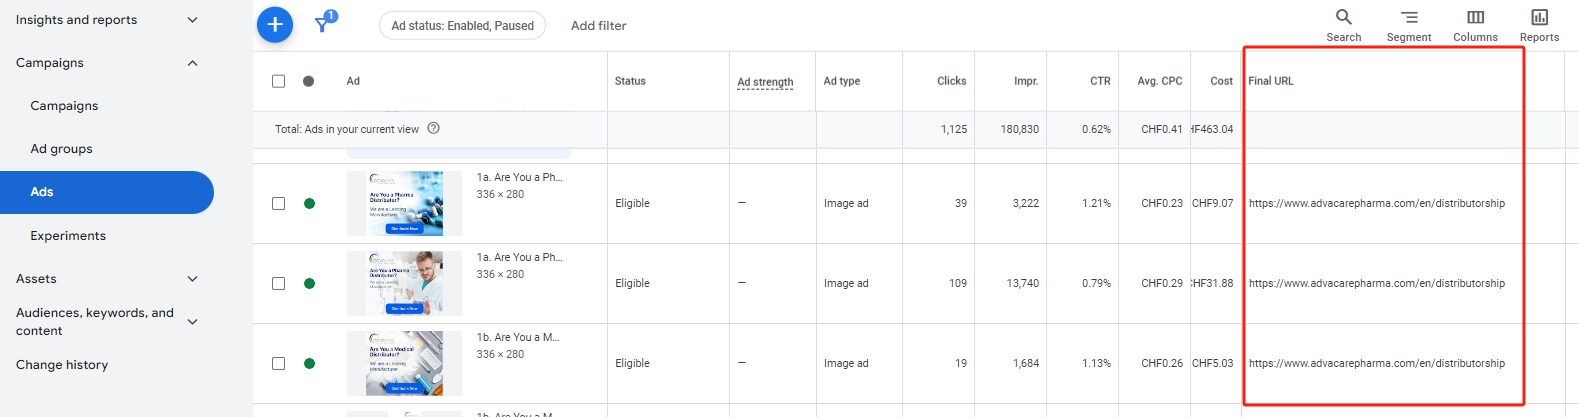The image size is (1579, 417).
Task: Open the first ad's distributorship Final URL
Action: tap(1377, 203)
